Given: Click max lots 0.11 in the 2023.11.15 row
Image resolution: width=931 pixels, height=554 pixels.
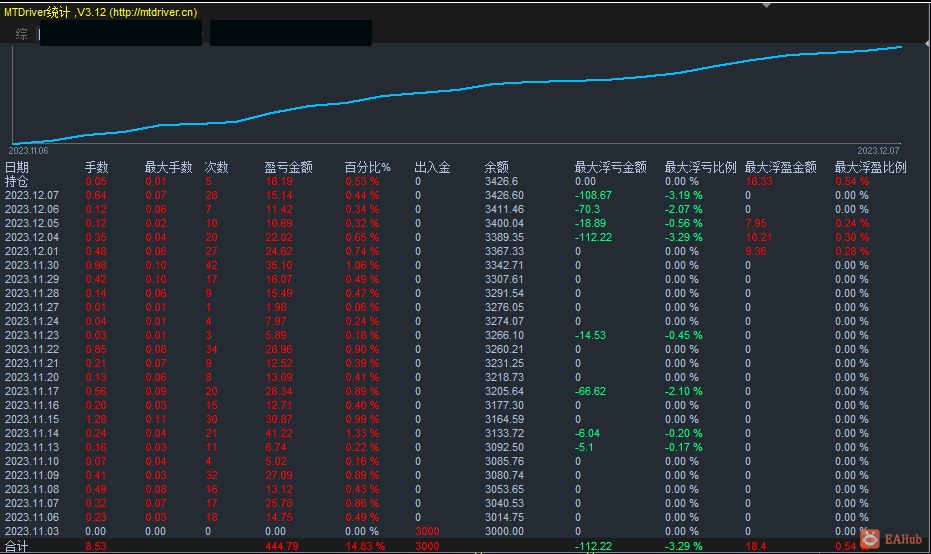Looking at the screenshot, I should [x=156, y=419].
